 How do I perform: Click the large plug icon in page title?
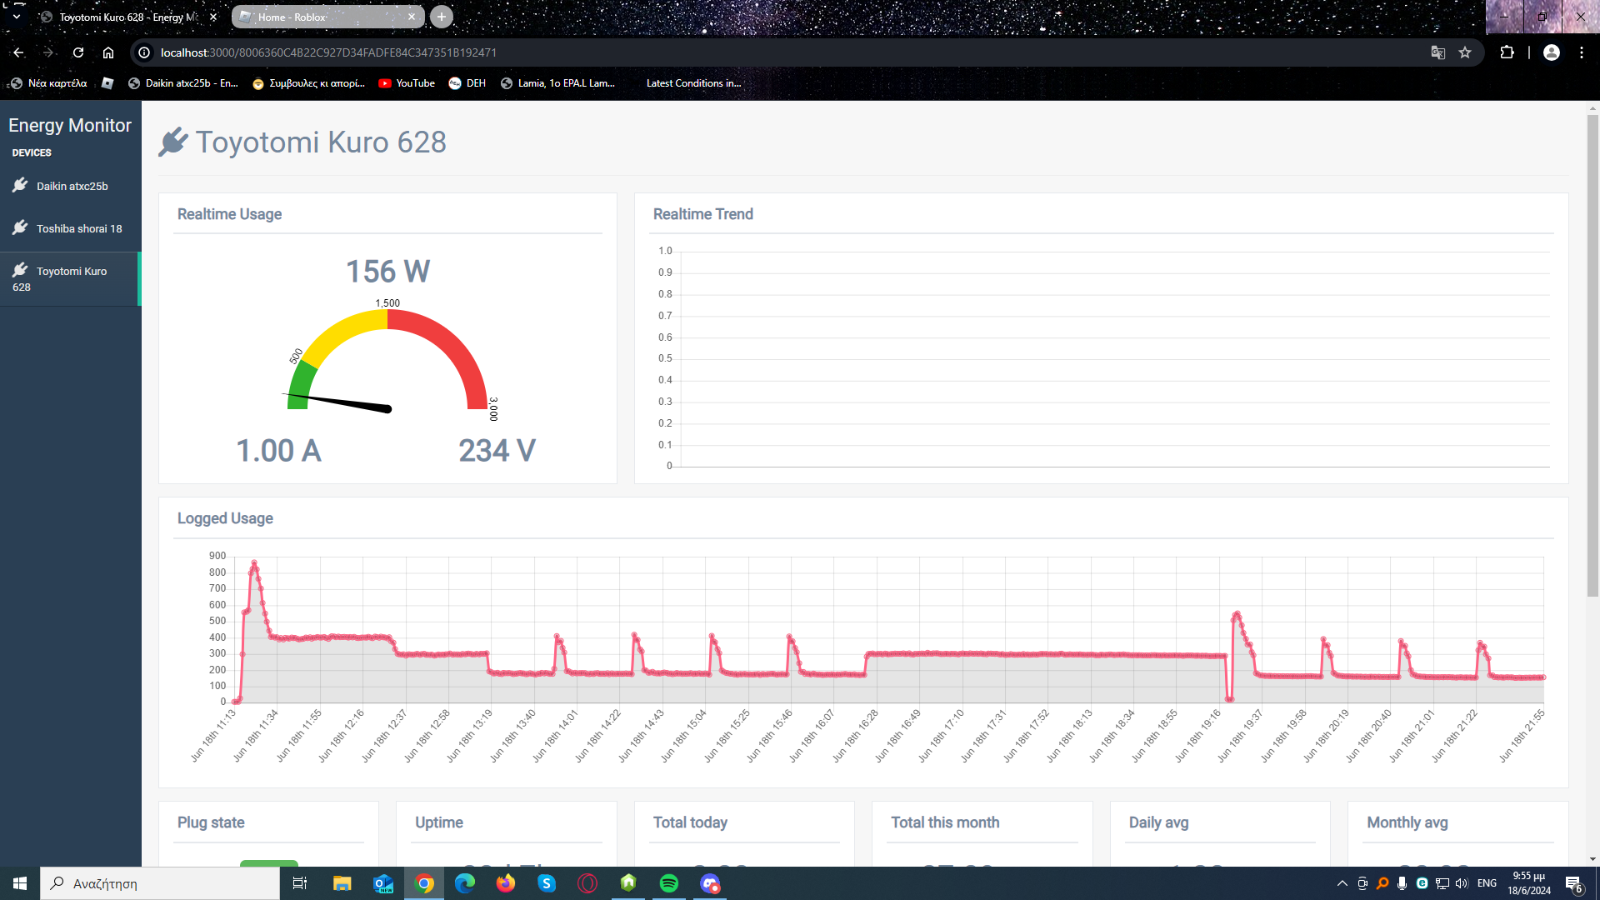tap(173, 142)
